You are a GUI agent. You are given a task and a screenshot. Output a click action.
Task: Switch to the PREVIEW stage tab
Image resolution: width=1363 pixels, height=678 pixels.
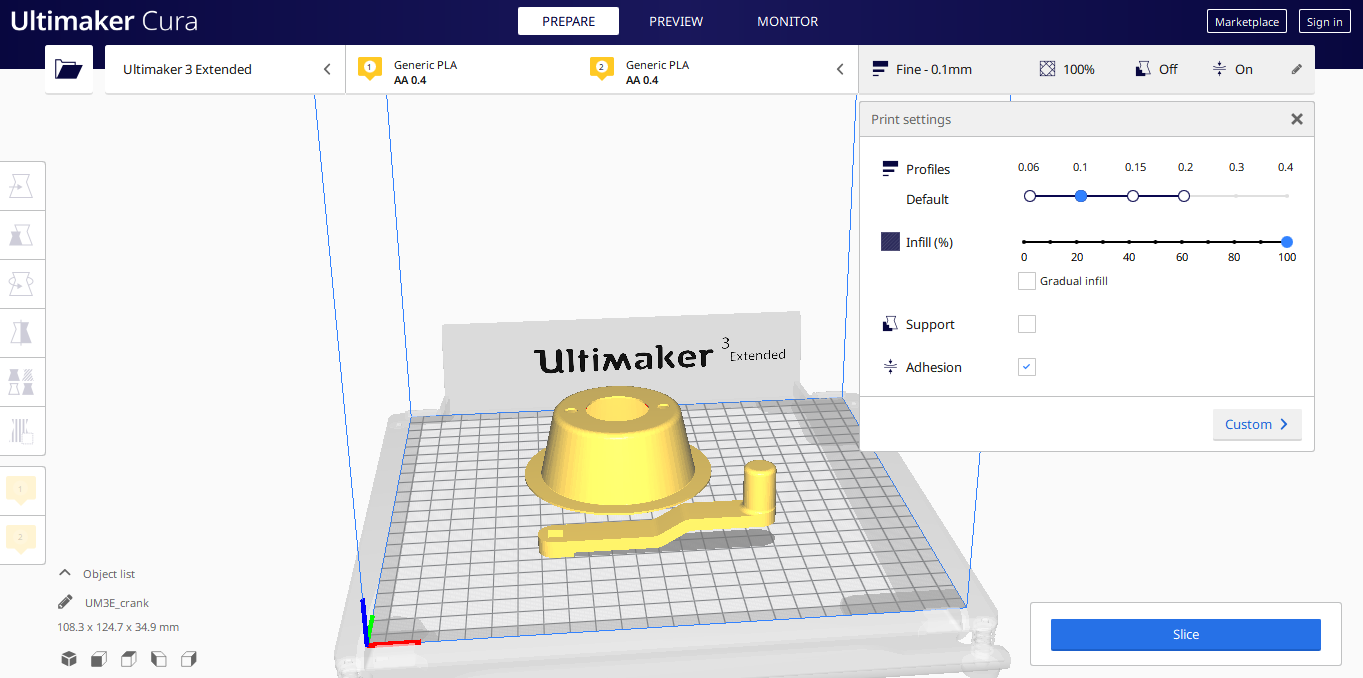[676, 21]
